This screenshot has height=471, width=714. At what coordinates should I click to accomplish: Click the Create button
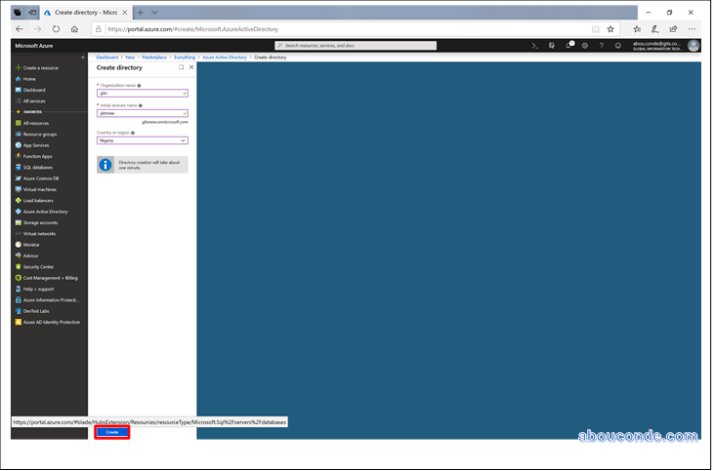[112, 432]
